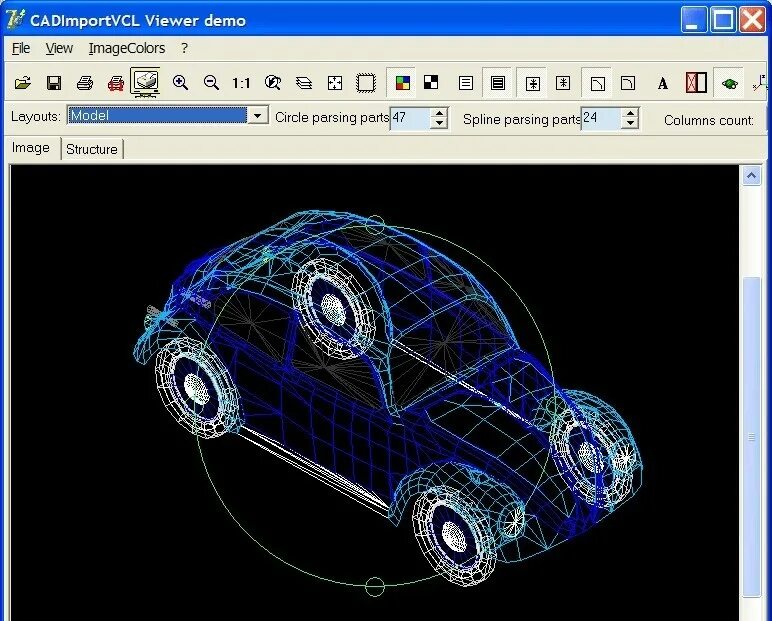
Task: Expand the Layouts dropdown arrow
Action: tap(257, 116)
